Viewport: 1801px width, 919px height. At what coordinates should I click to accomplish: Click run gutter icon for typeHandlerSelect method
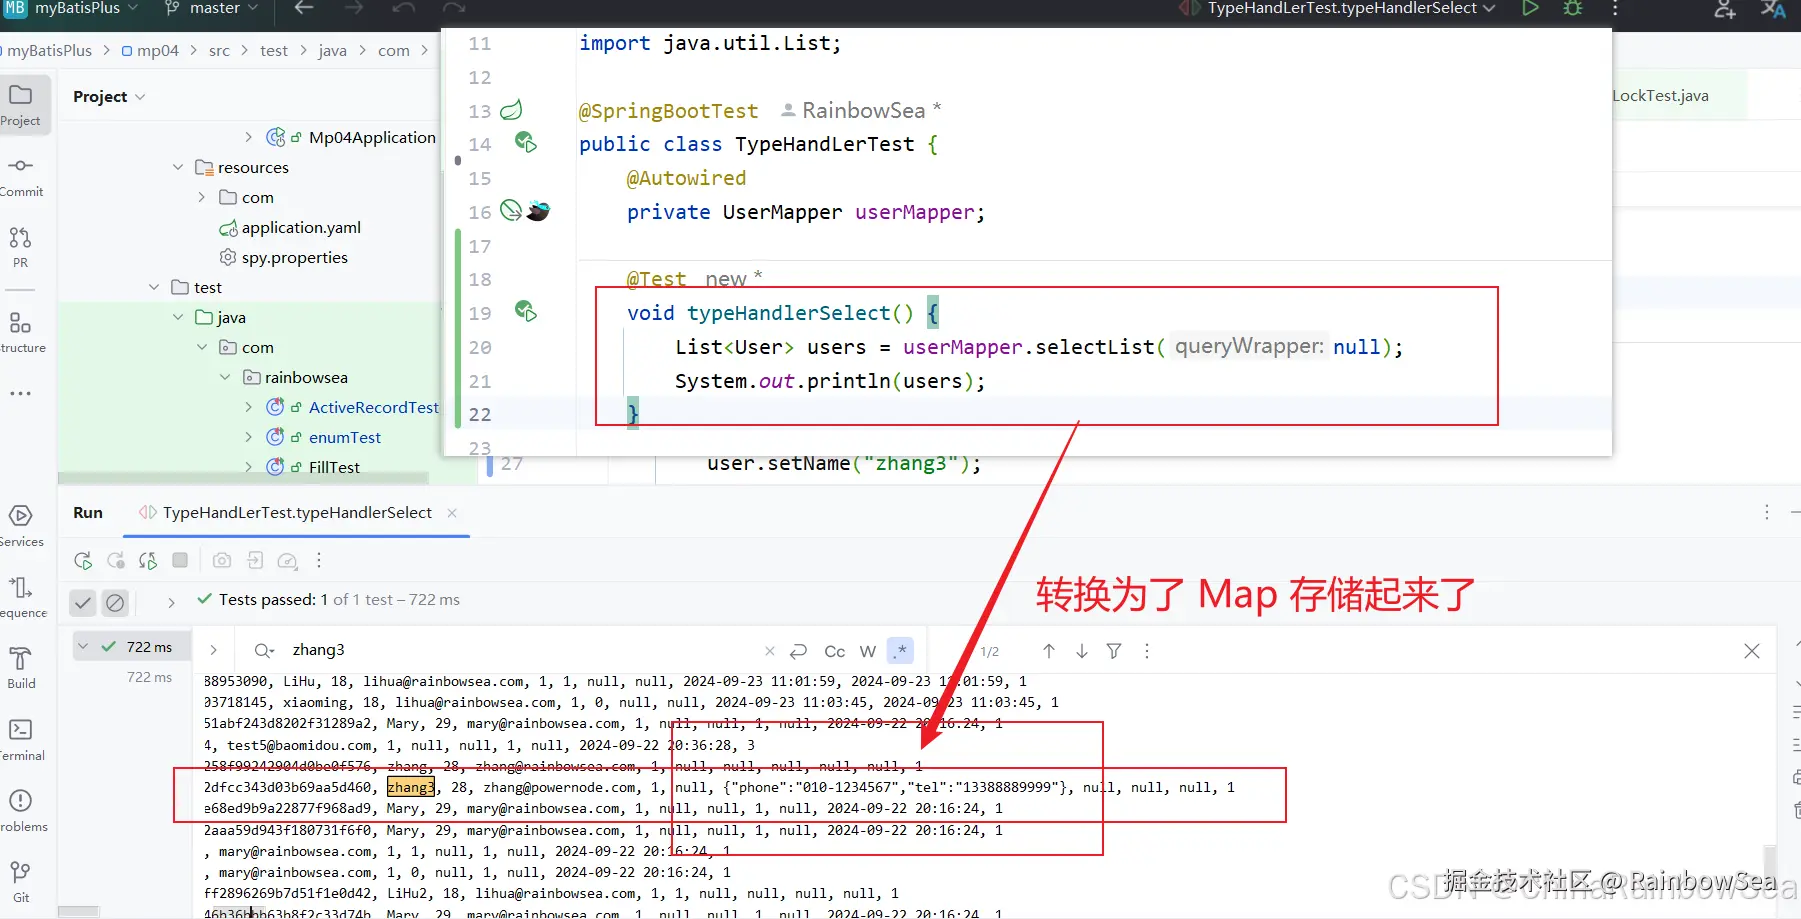pos(525,311)
